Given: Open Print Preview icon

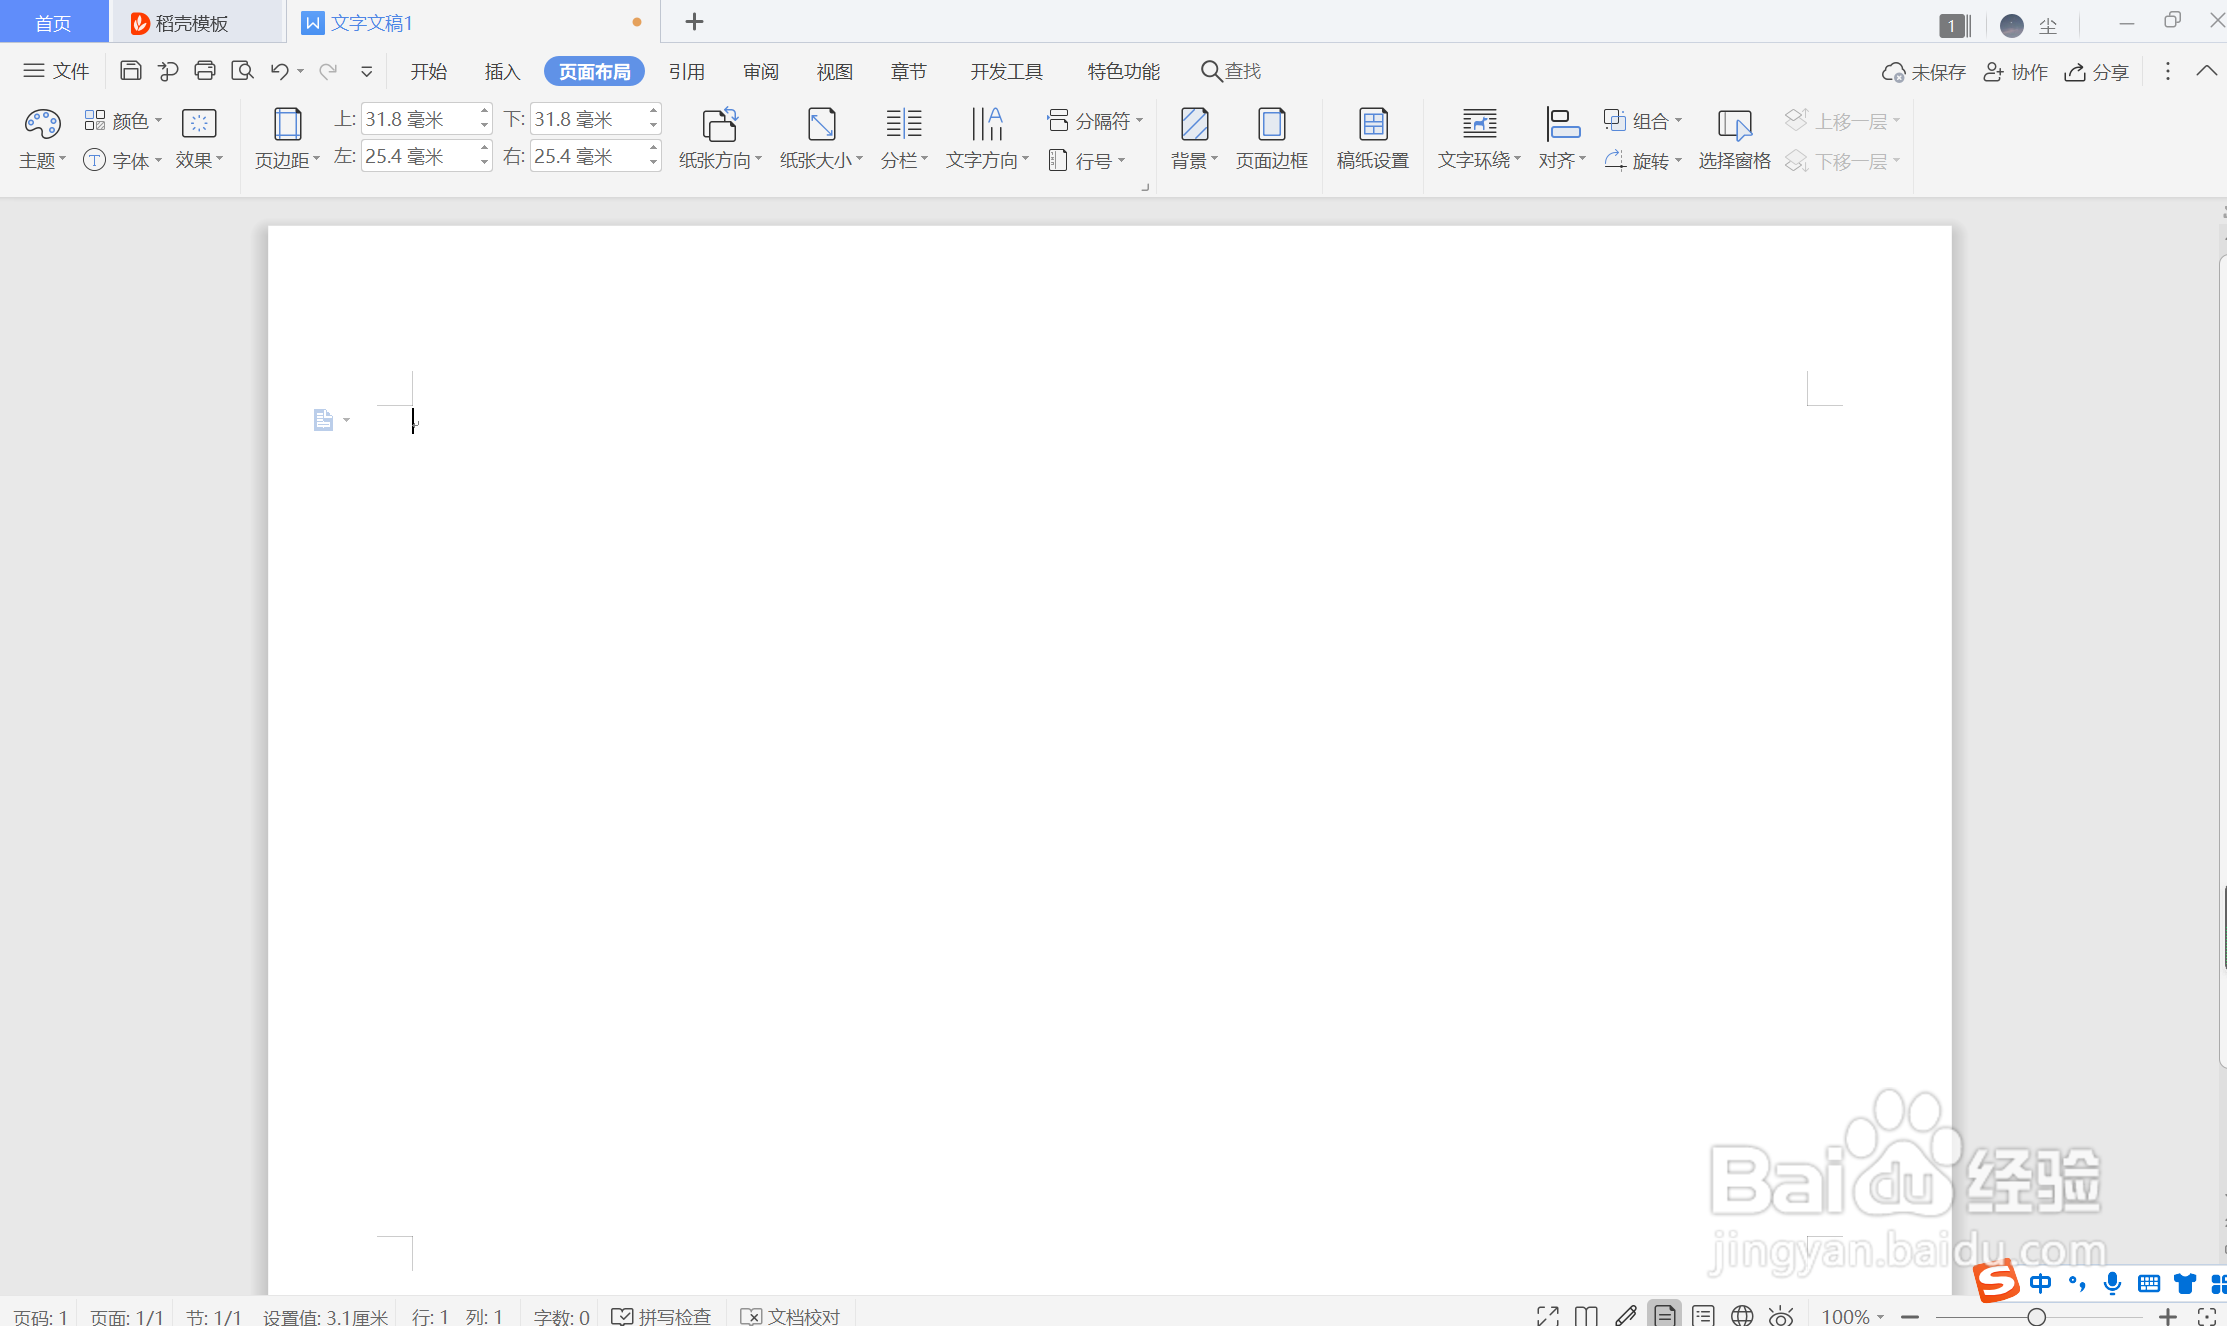Looking at the screenshot, I should [x=242, y=71].
